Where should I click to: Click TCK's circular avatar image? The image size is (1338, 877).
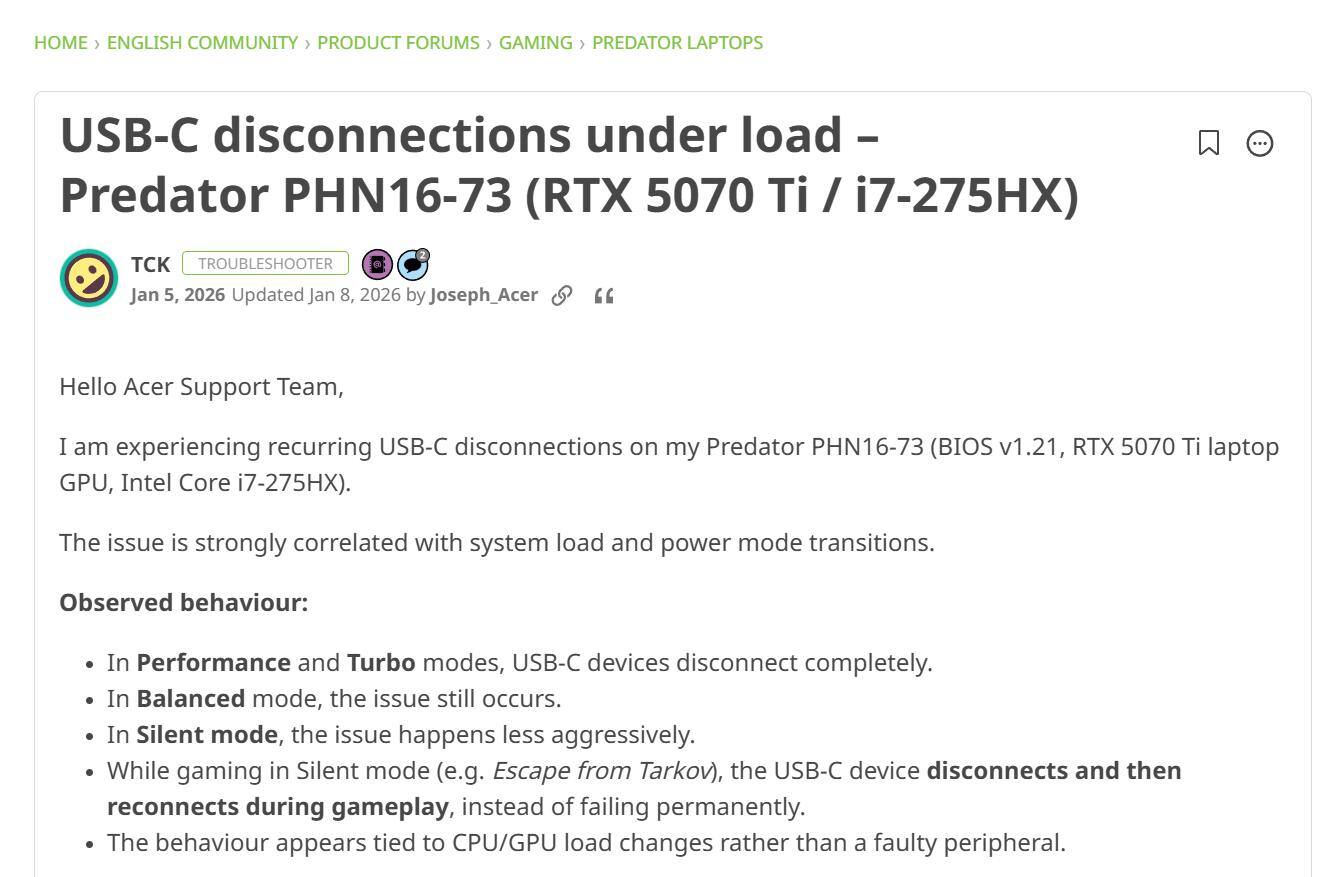(88, 277)
